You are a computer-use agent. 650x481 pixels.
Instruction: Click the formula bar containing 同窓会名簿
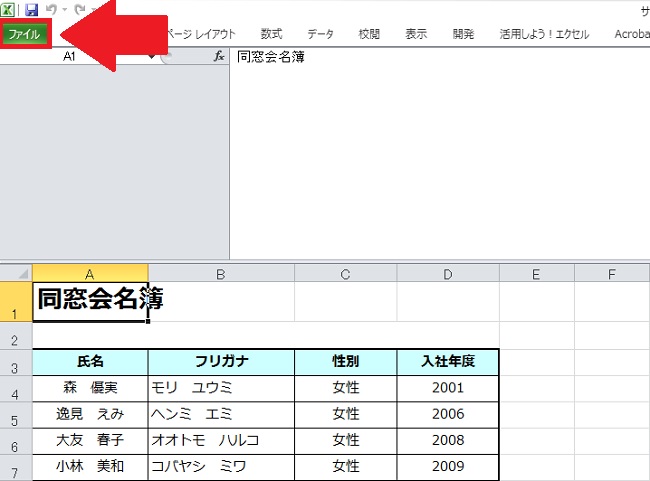440,57
